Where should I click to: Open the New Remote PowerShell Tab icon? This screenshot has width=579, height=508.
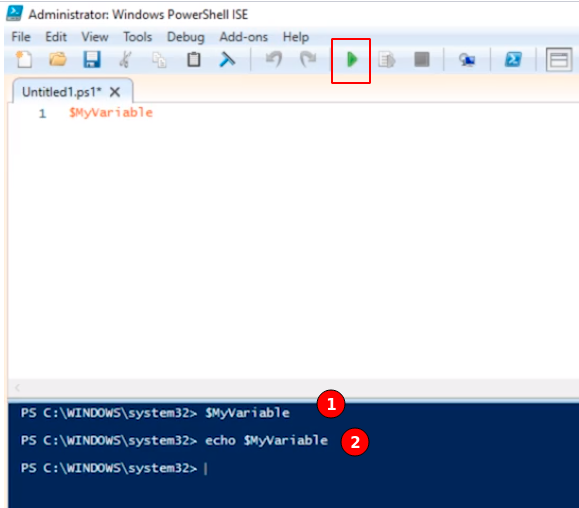467,60
